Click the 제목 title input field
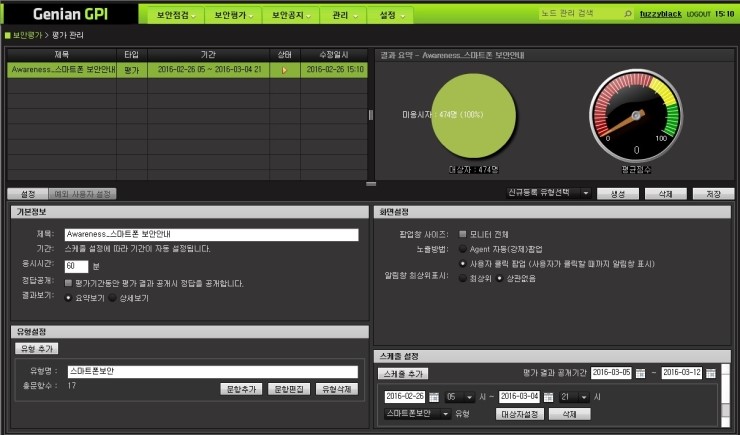This screenshot has height=435, width=740. coord(211,234)
